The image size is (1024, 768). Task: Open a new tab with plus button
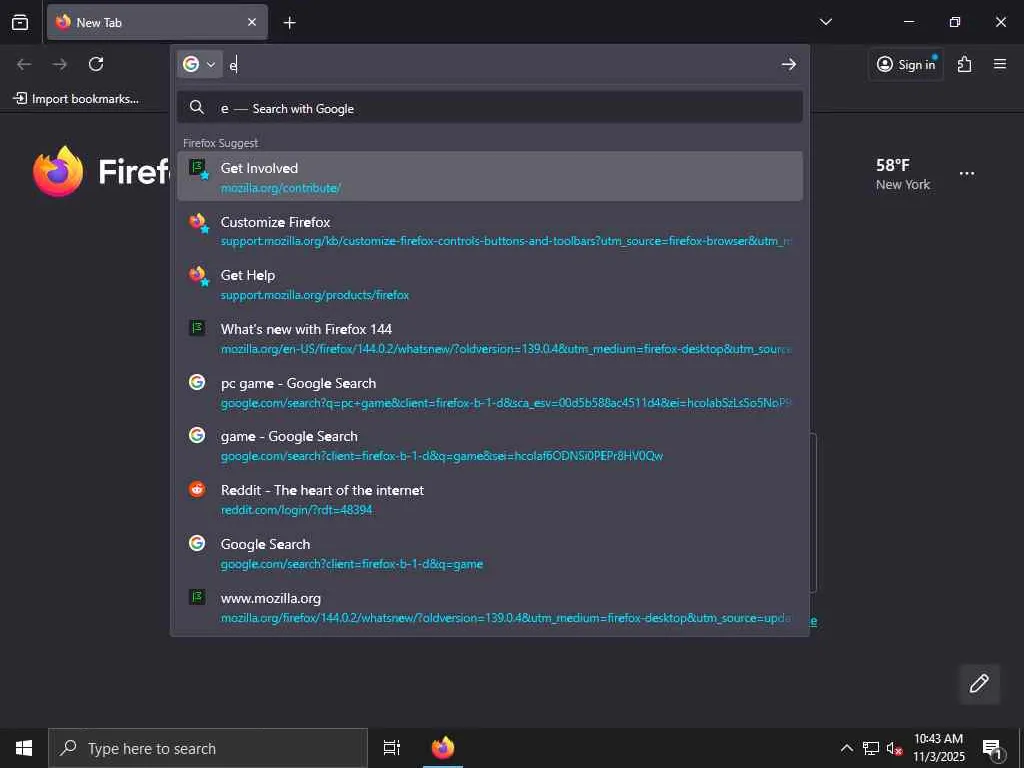coord(289,23)
